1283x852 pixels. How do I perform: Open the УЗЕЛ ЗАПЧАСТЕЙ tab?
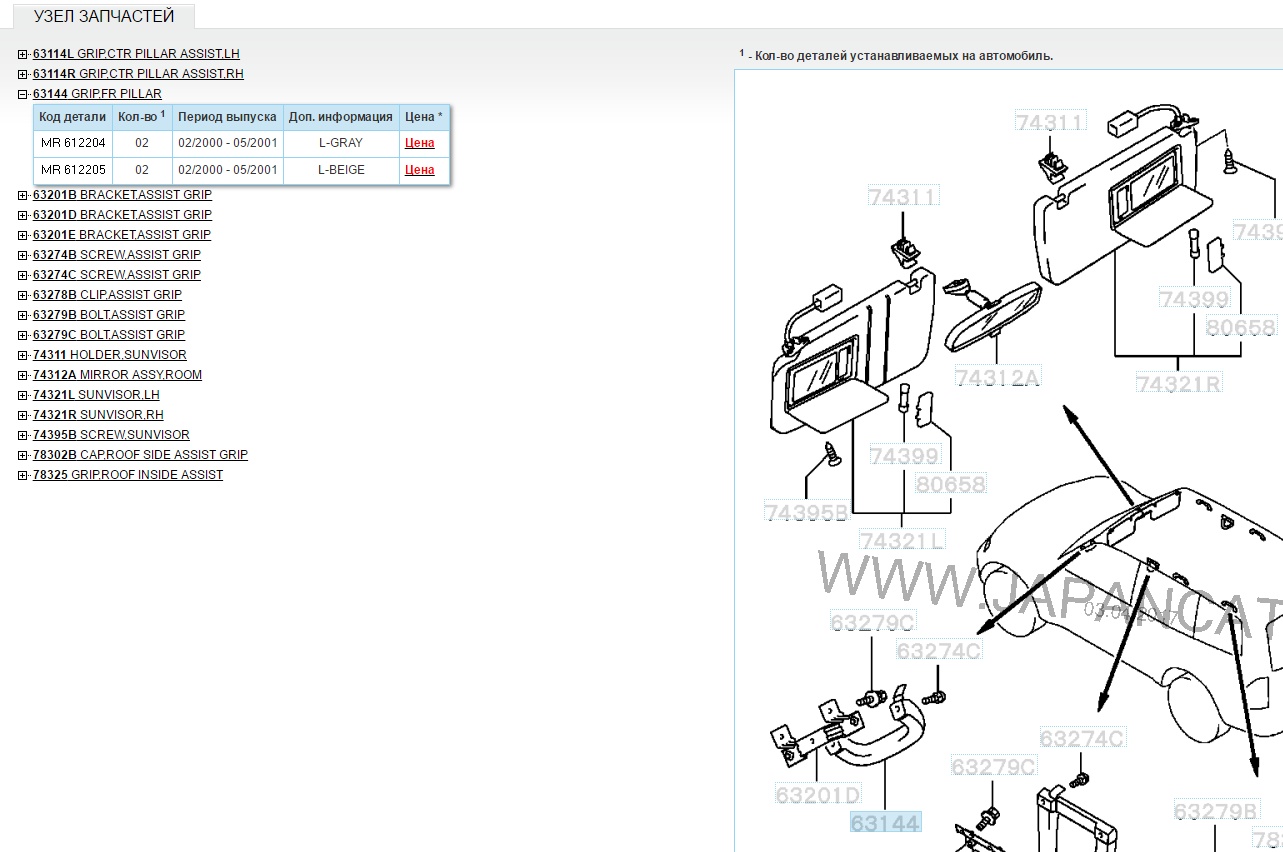104,16
